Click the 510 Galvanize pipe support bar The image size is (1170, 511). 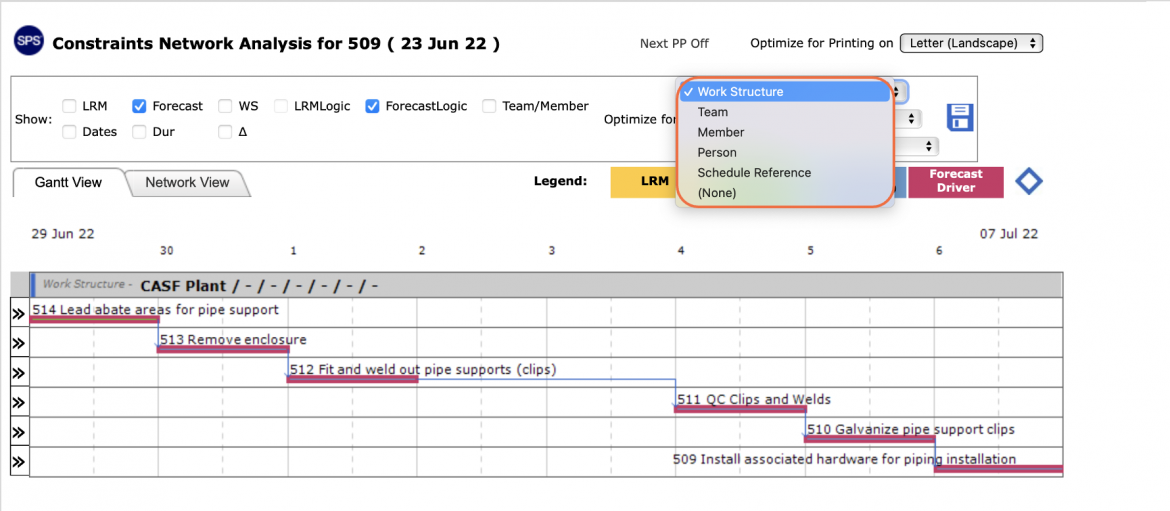click(x=869, y=439)
